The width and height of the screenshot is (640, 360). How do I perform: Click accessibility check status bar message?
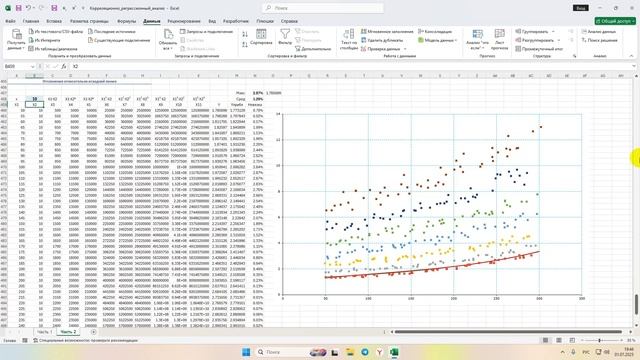(x=85, y=340)
